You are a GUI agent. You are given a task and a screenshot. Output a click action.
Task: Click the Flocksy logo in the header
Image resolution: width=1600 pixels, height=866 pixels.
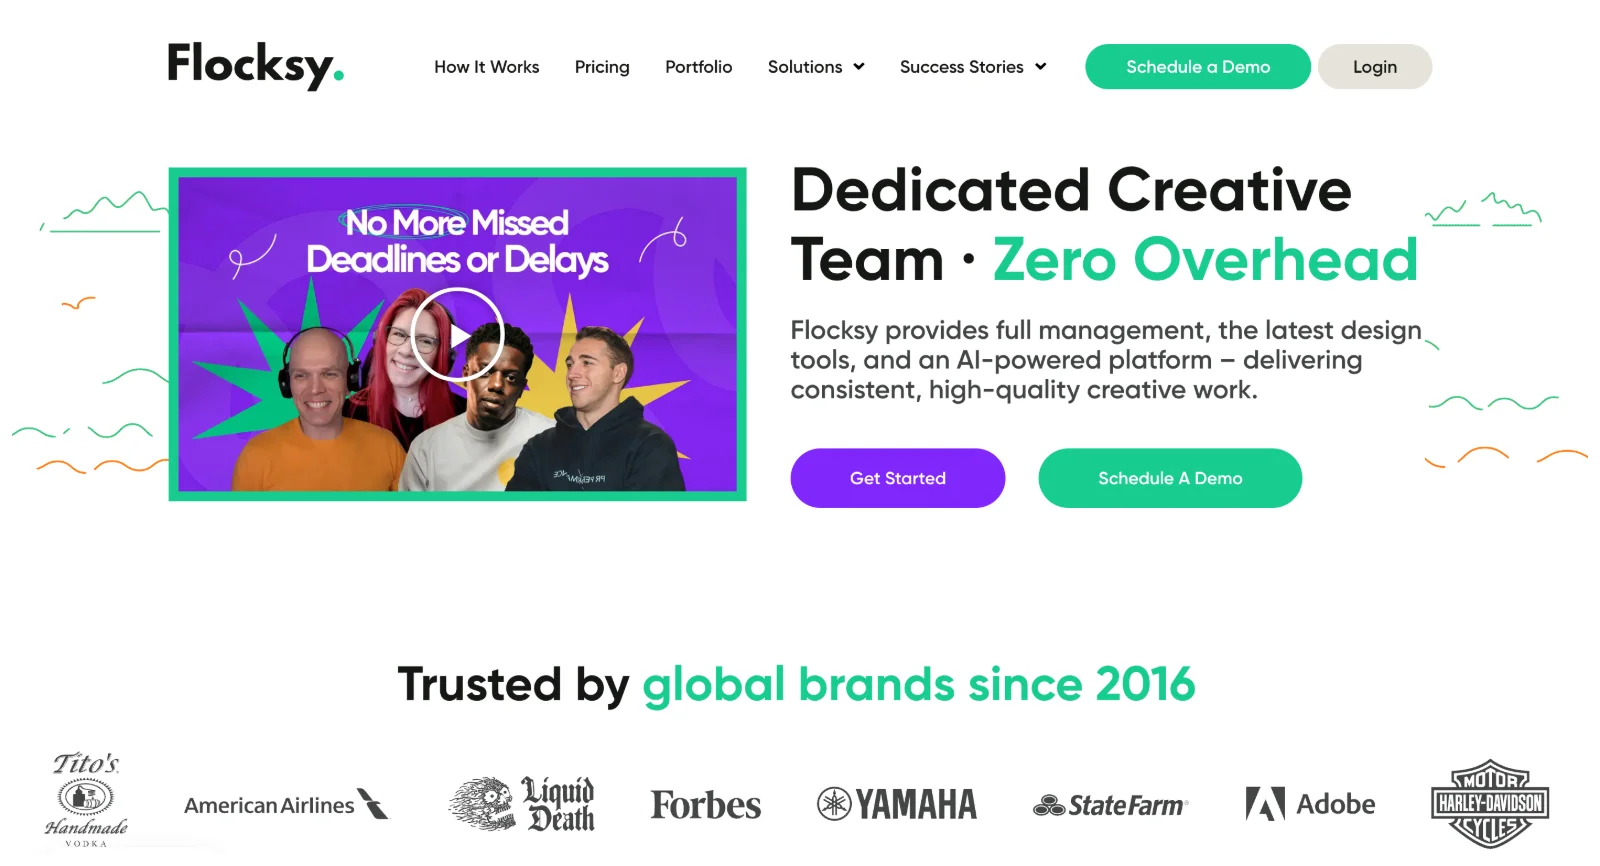coord(255,65)
